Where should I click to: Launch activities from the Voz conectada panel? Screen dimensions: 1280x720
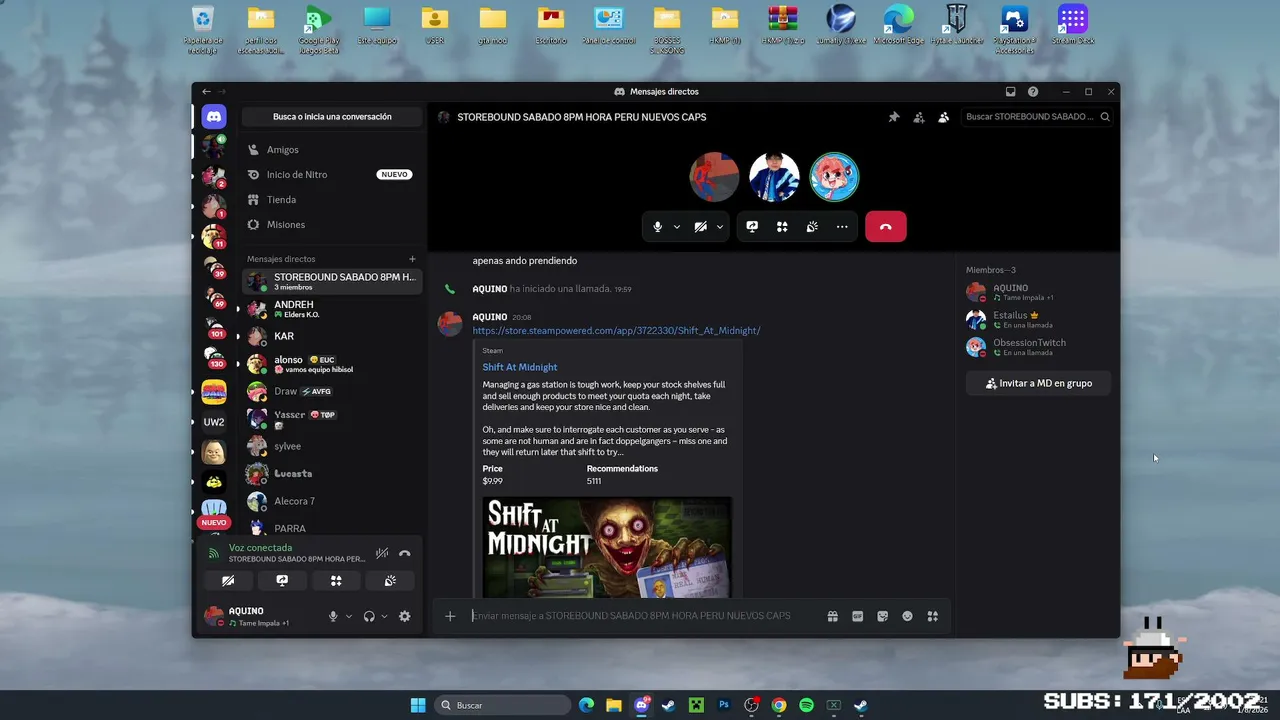pos(336,581)
